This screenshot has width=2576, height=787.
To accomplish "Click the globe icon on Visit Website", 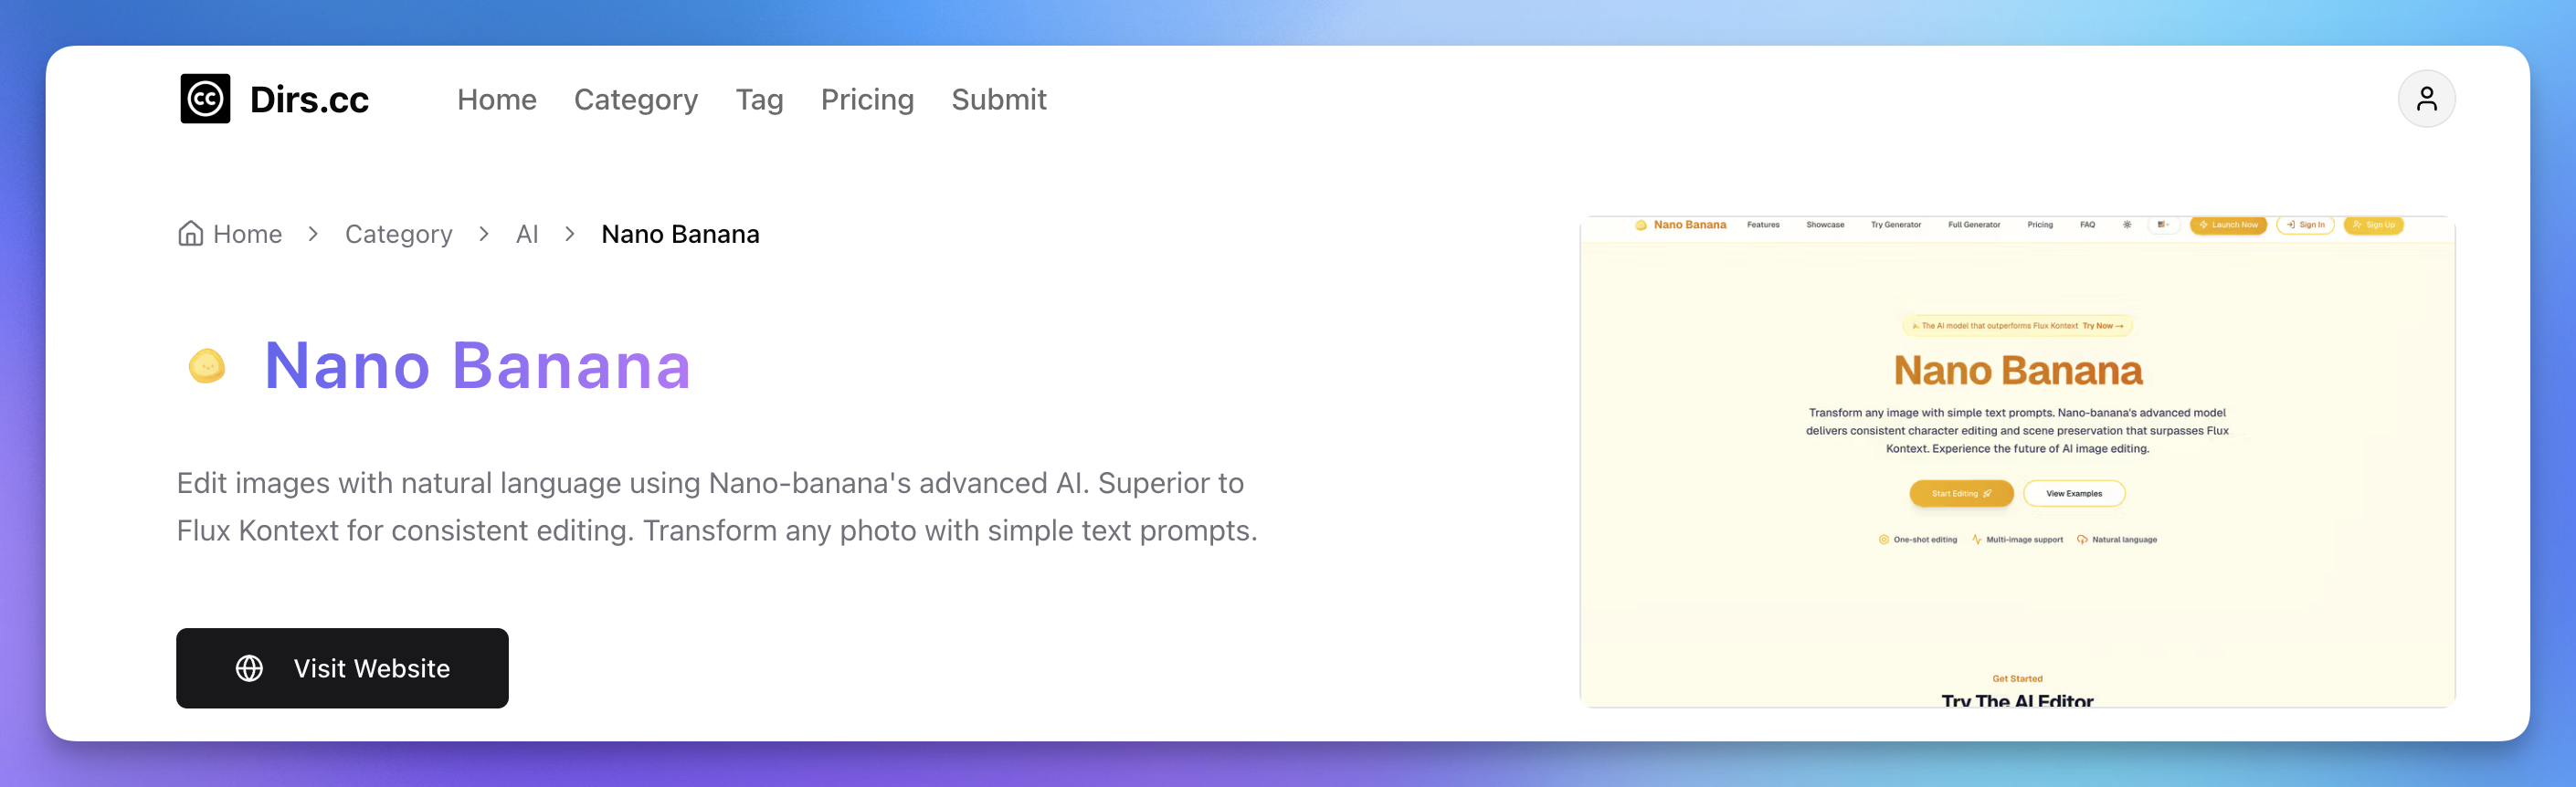I will [x=249, y=668].
